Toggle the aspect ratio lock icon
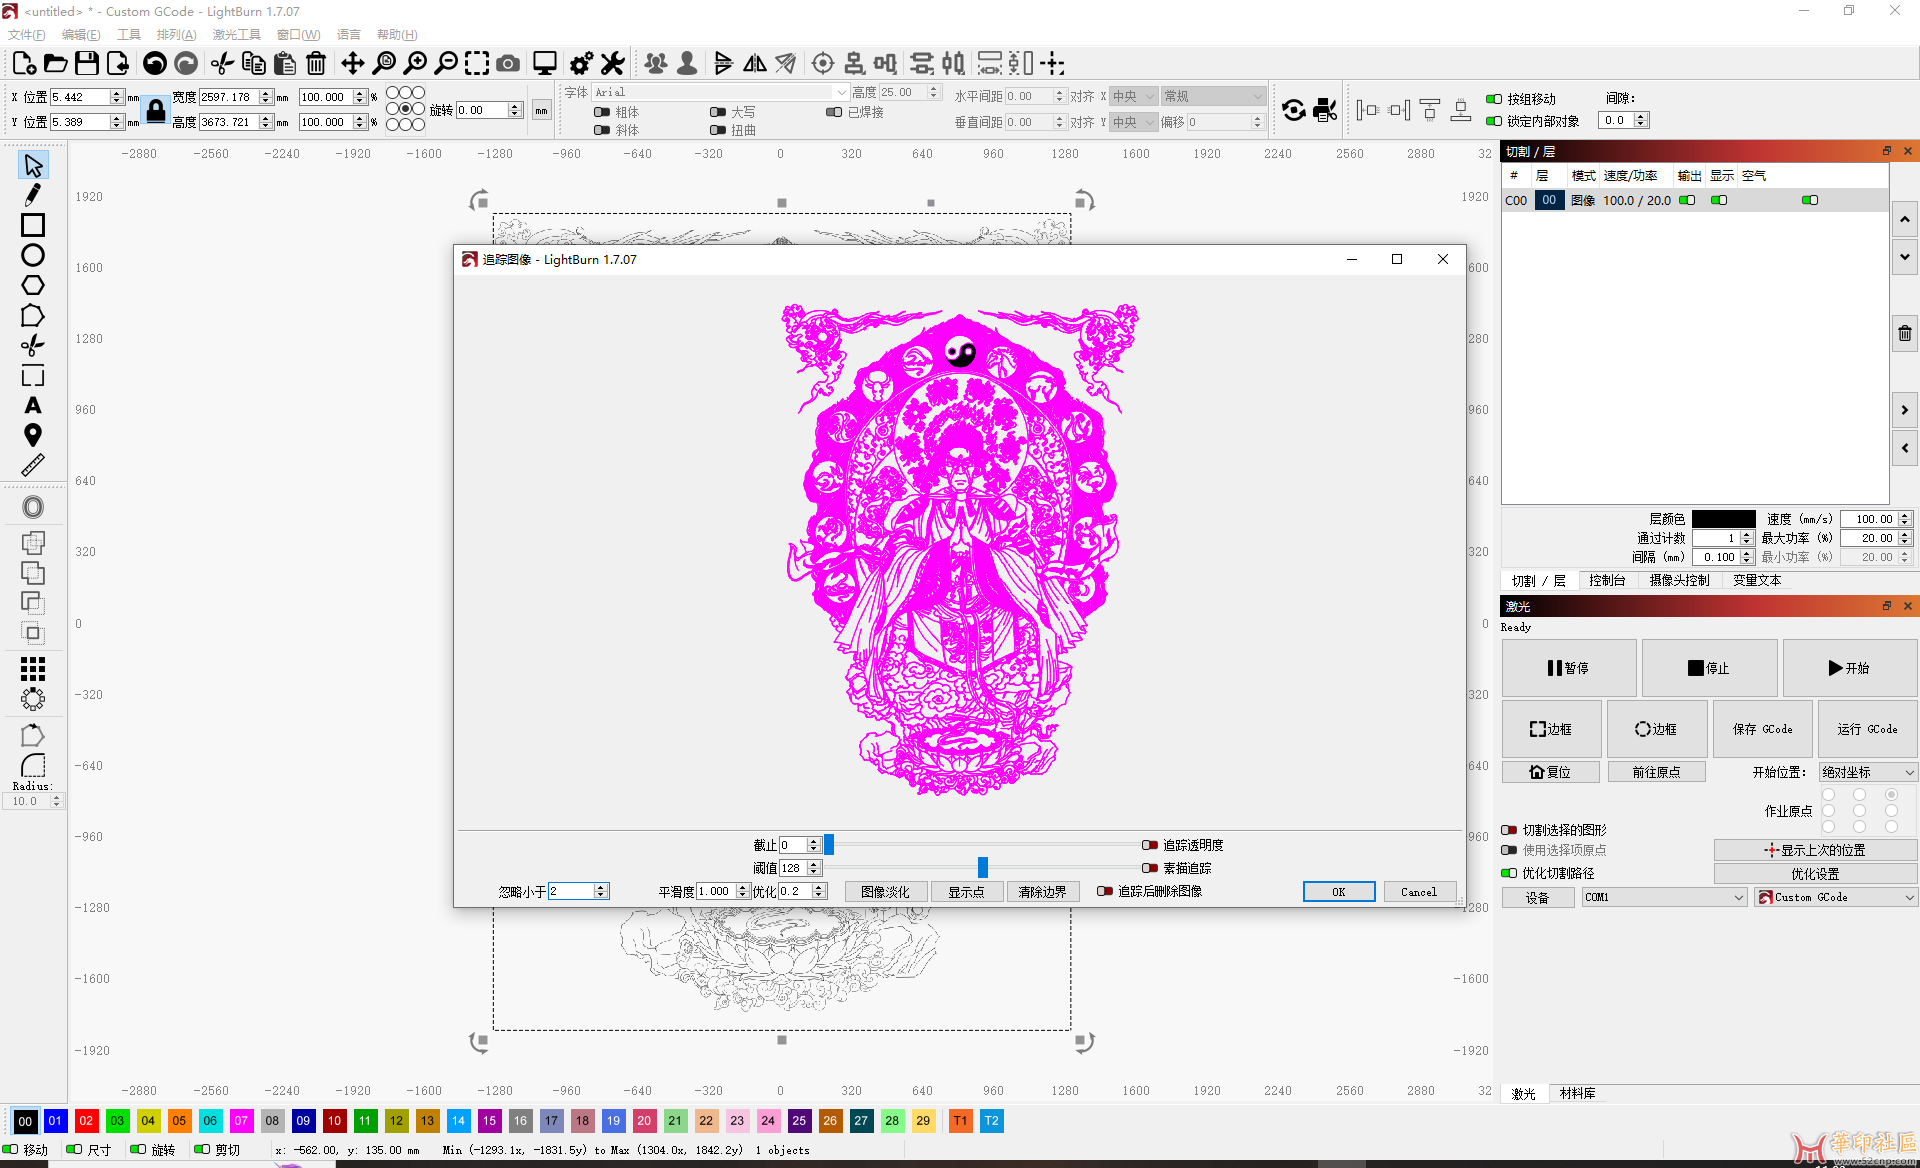Image resolution: width=1920 pixels, height=1168 pixels. (x=156, y=110)
